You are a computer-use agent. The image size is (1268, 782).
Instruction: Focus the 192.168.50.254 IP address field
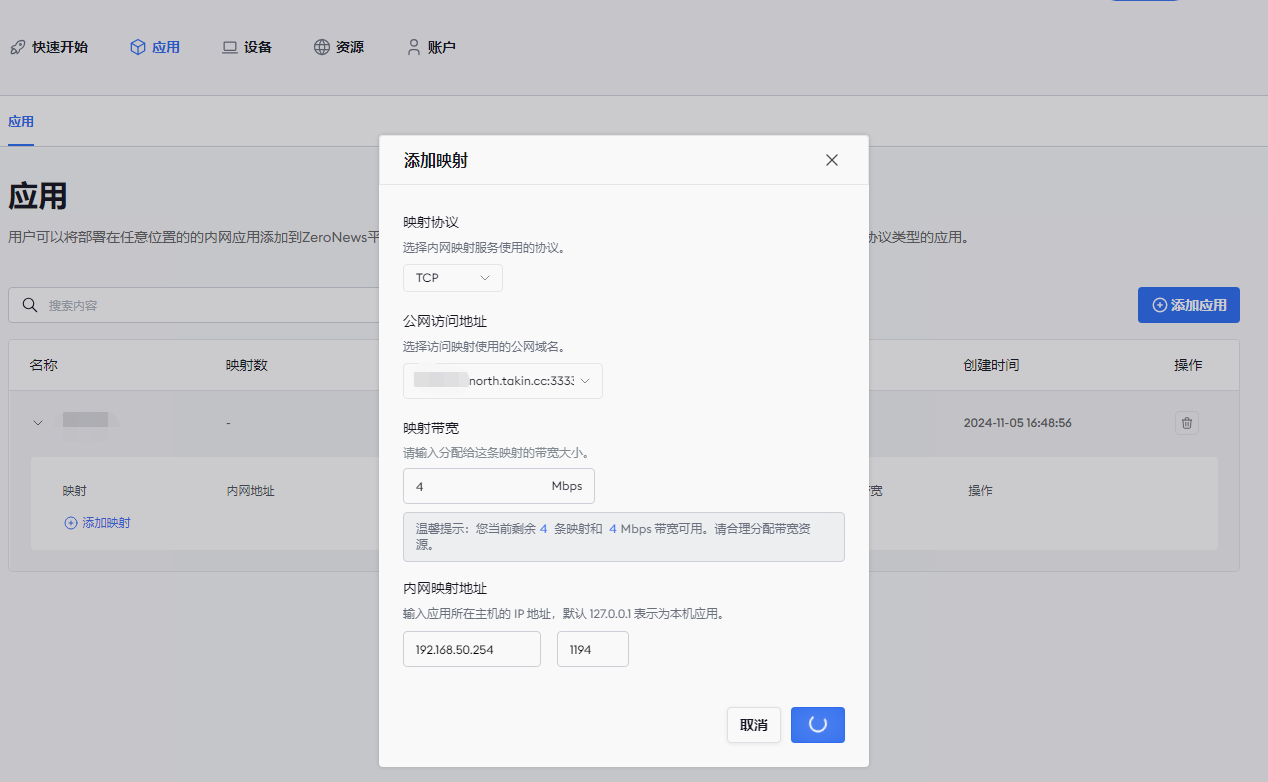point(472,649)
